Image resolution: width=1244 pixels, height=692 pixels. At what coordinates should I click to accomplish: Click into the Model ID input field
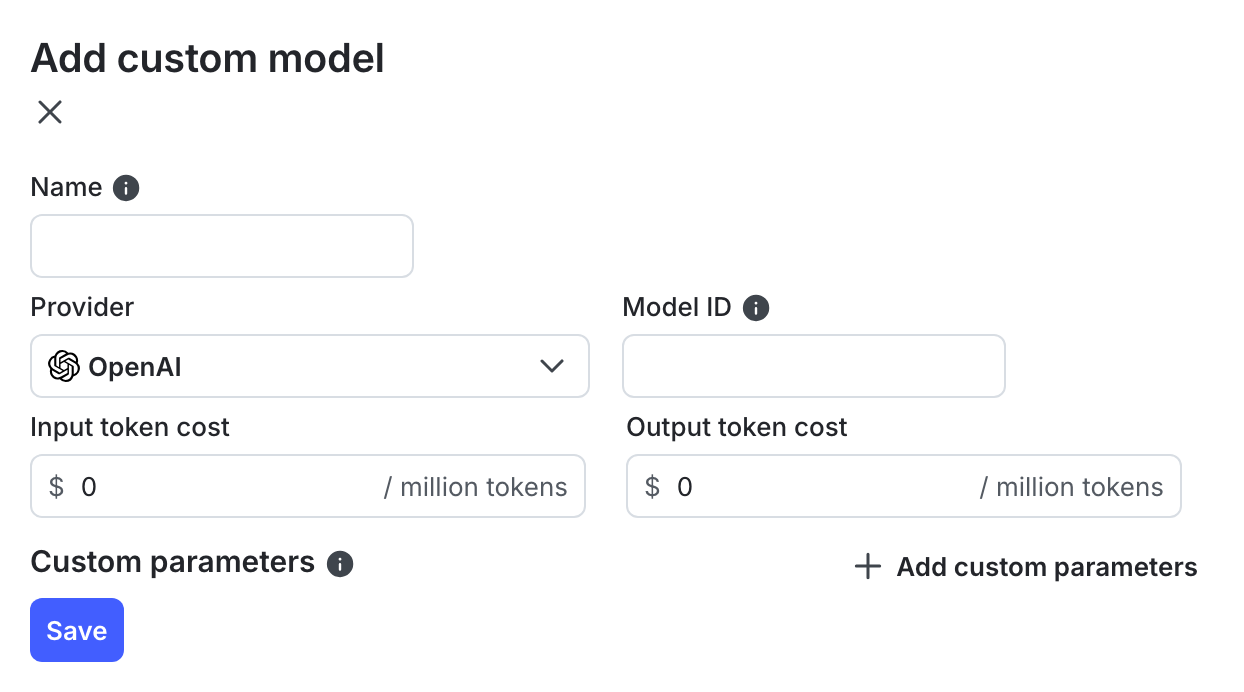[813, 366]
